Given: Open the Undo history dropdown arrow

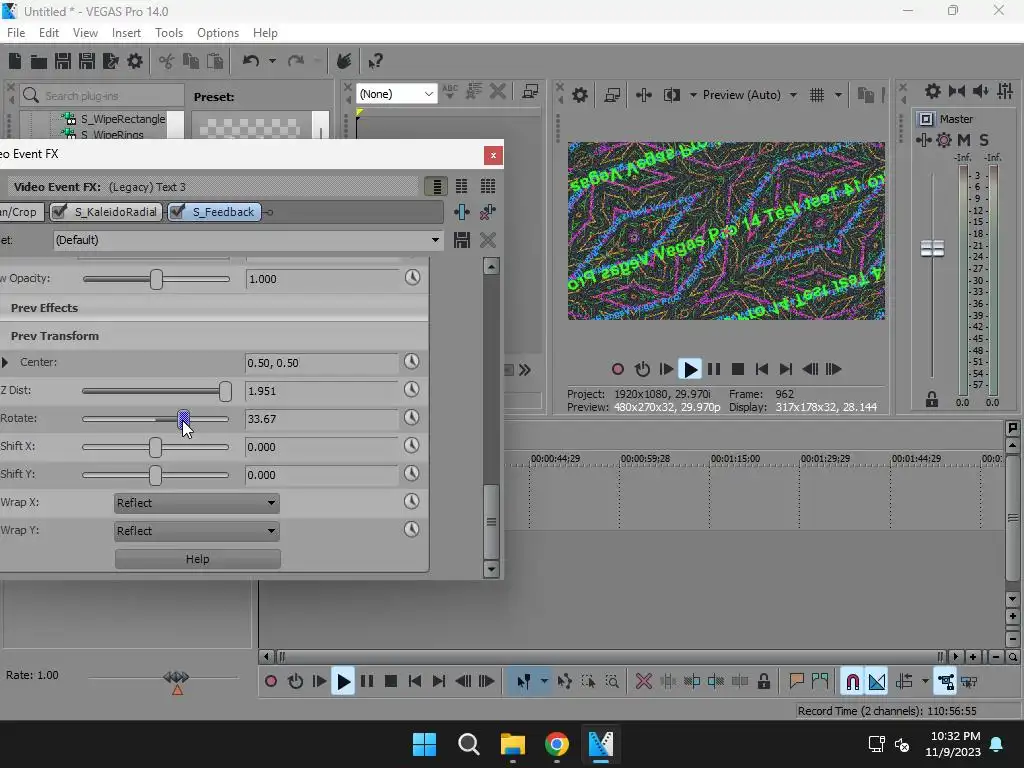Looking at the screenshot, I should coord(272,61).
